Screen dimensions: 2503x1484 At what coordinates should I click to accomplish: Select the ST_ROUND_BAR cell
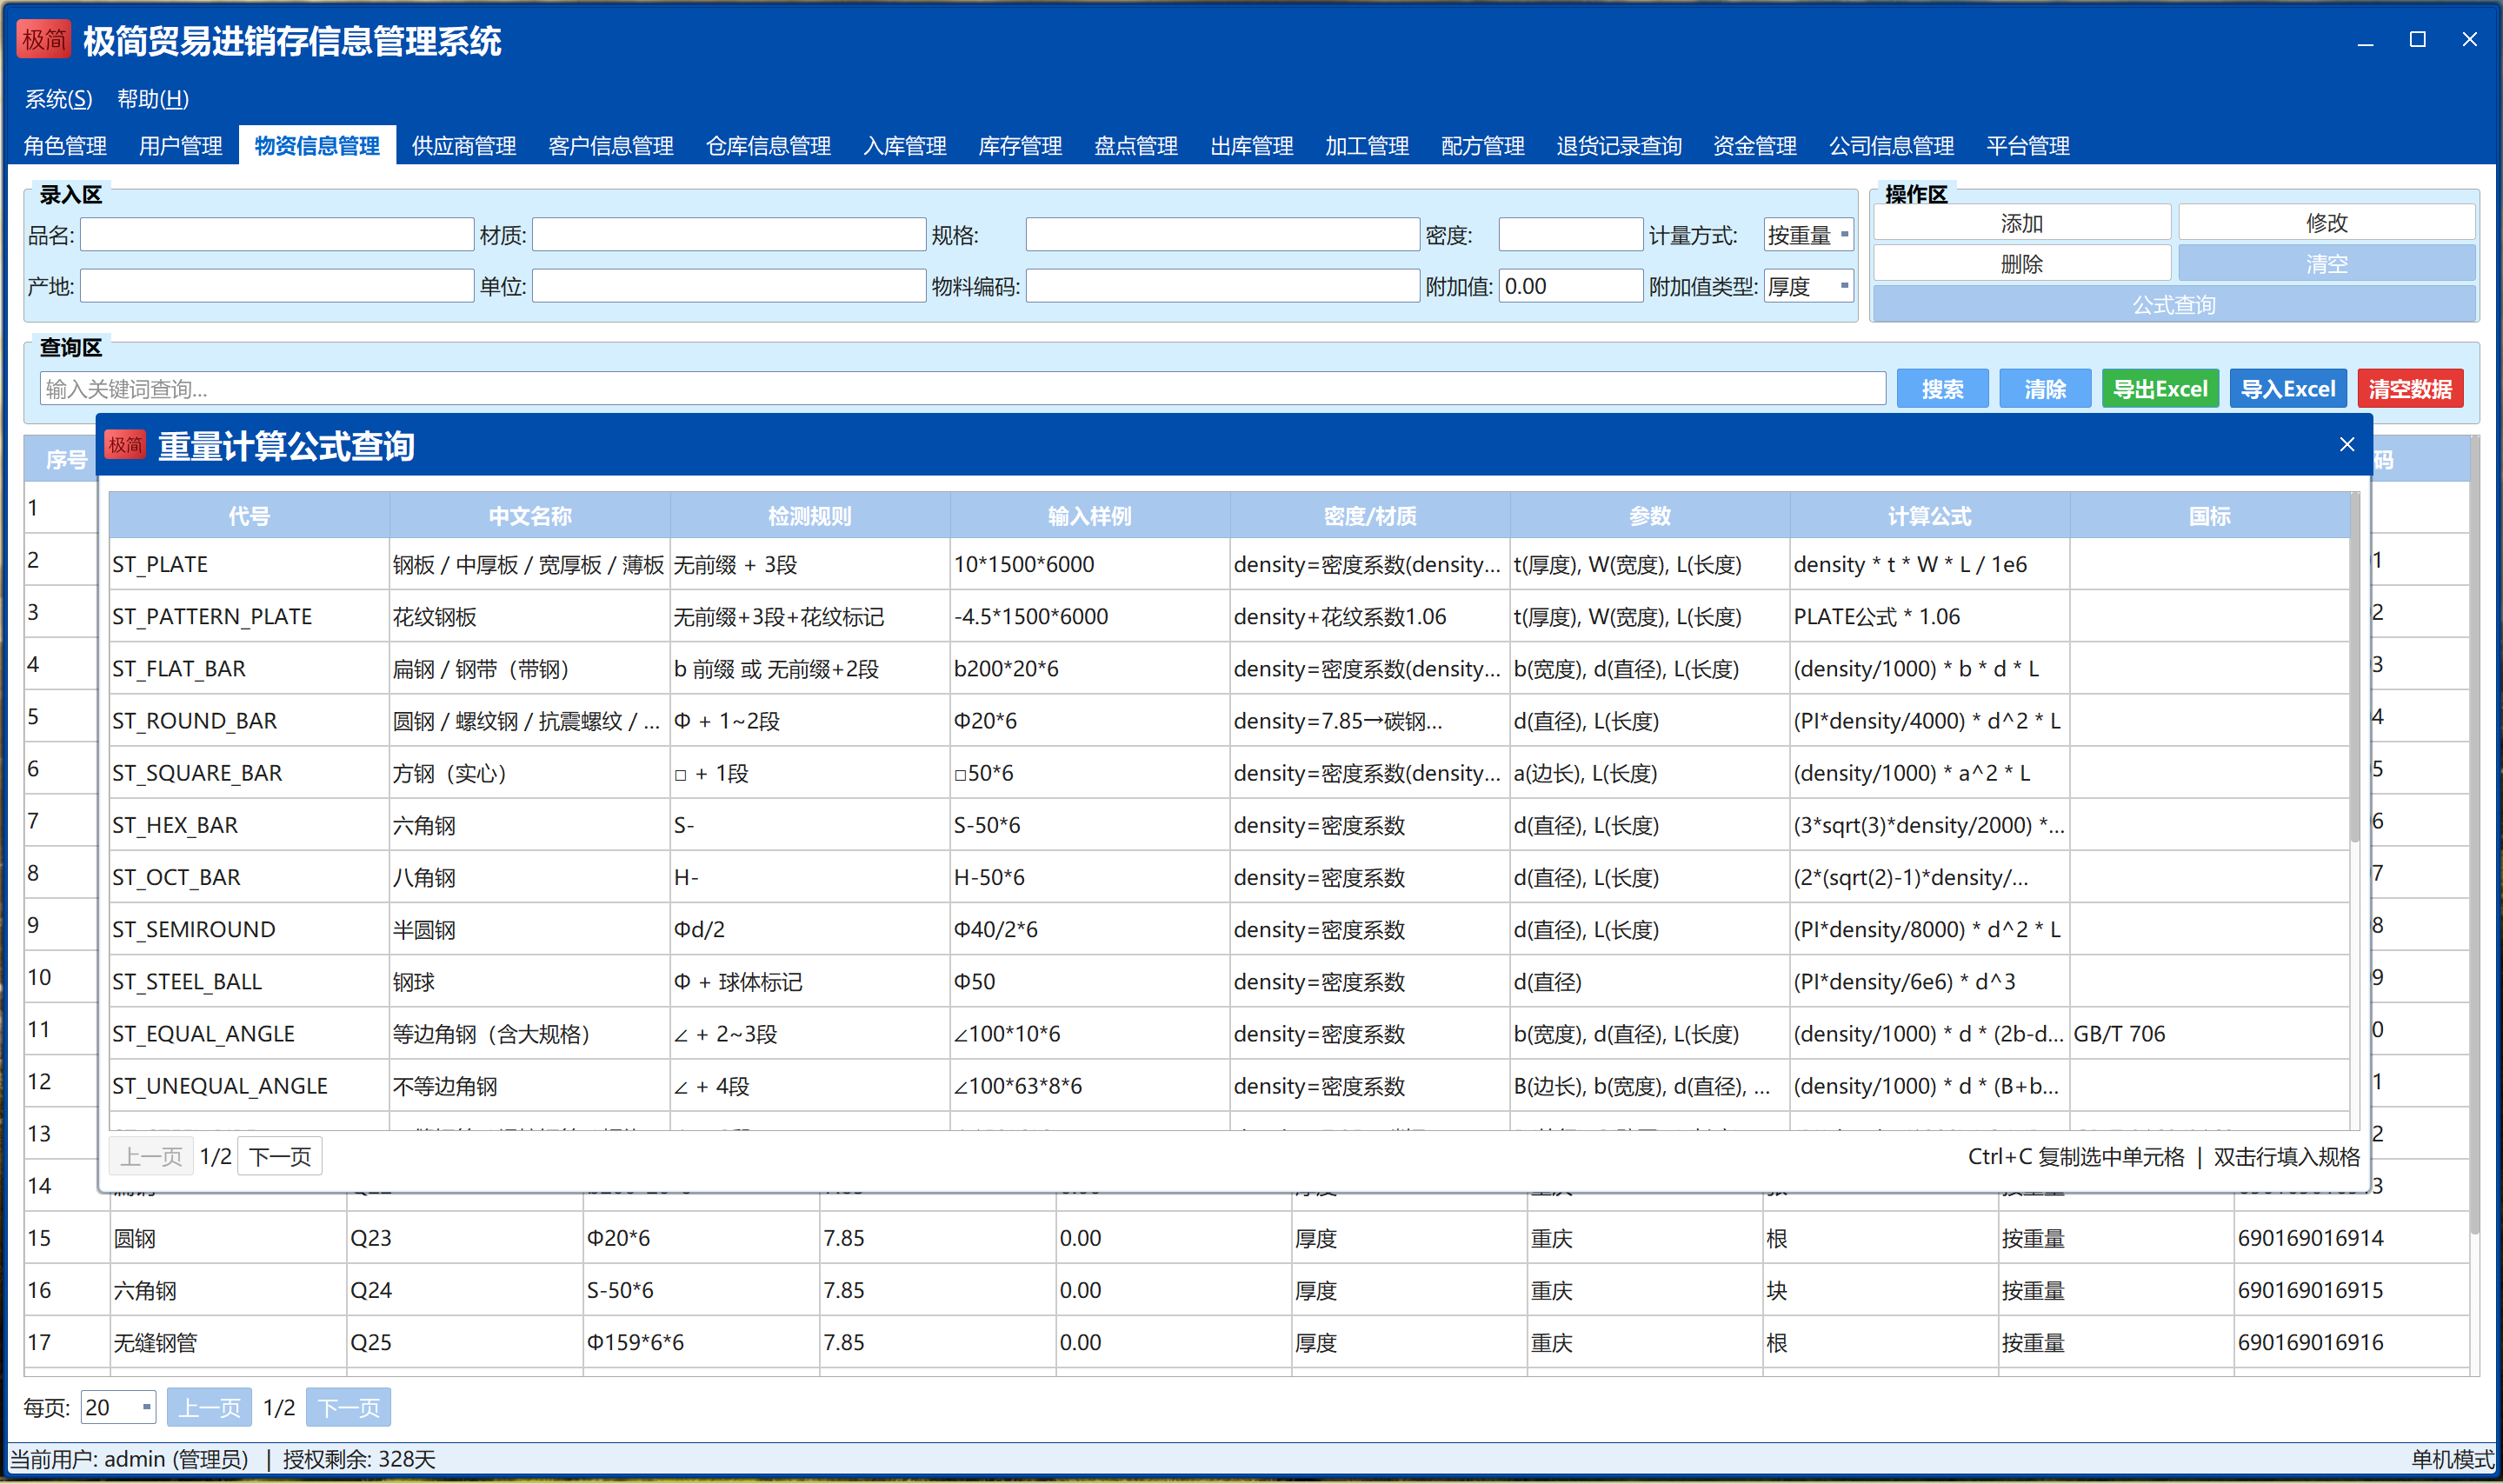(249, 720)
